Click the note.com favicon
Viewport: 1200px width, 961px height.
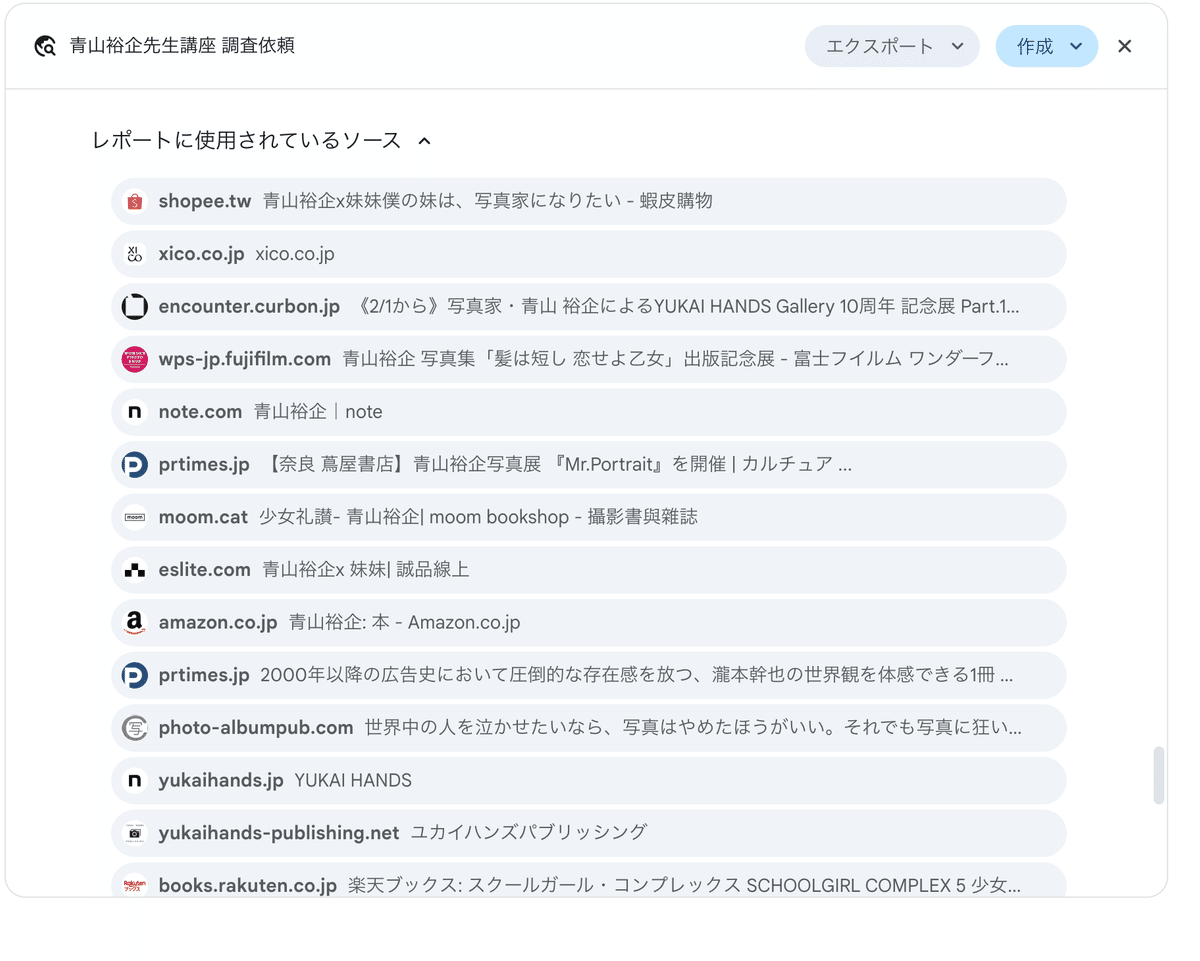(134, 412)
